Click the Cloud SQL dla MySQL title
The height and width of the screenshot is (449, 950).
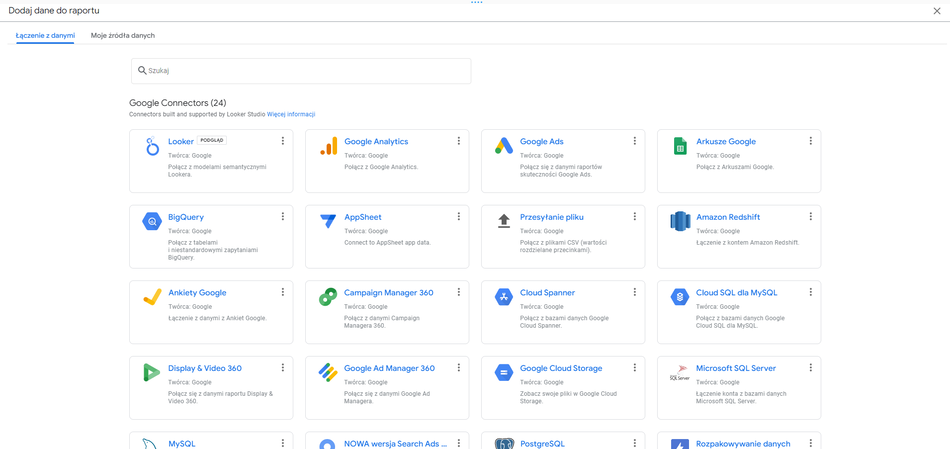(736, 292)
